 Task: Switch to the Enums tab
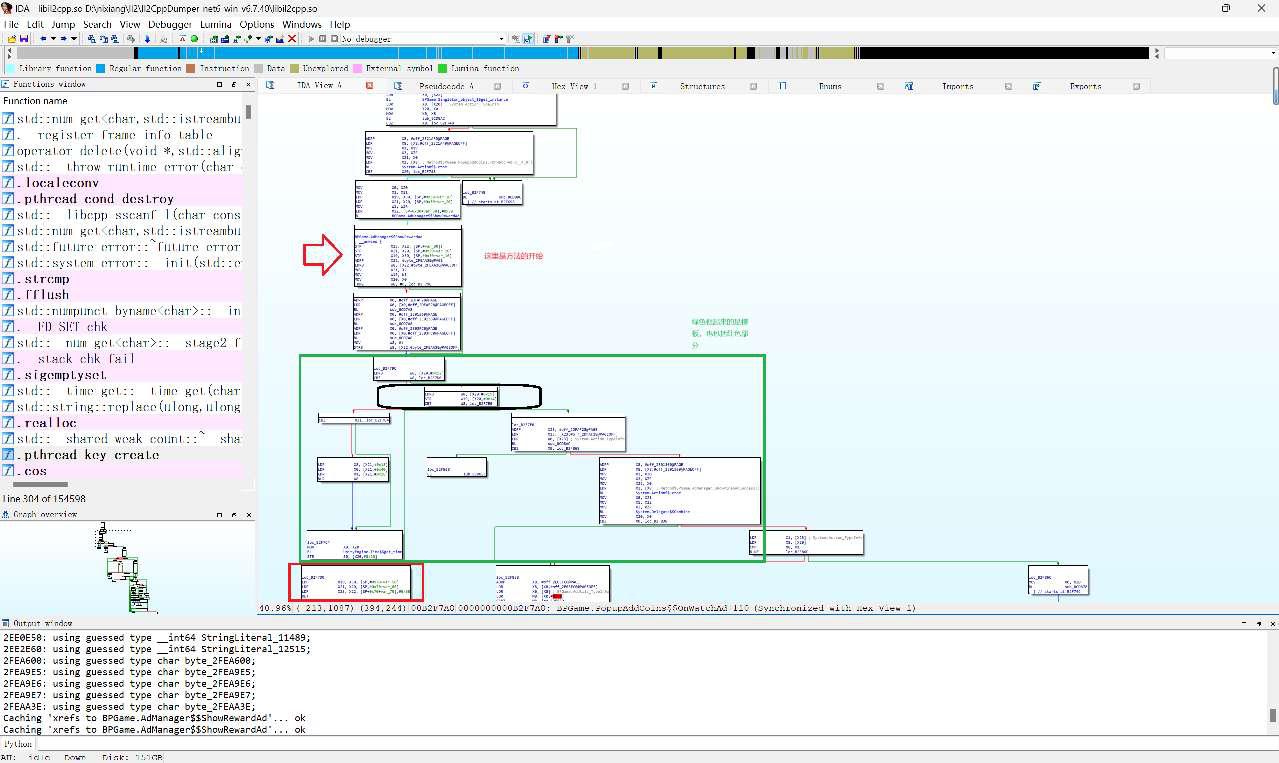(x=830, y=86)
